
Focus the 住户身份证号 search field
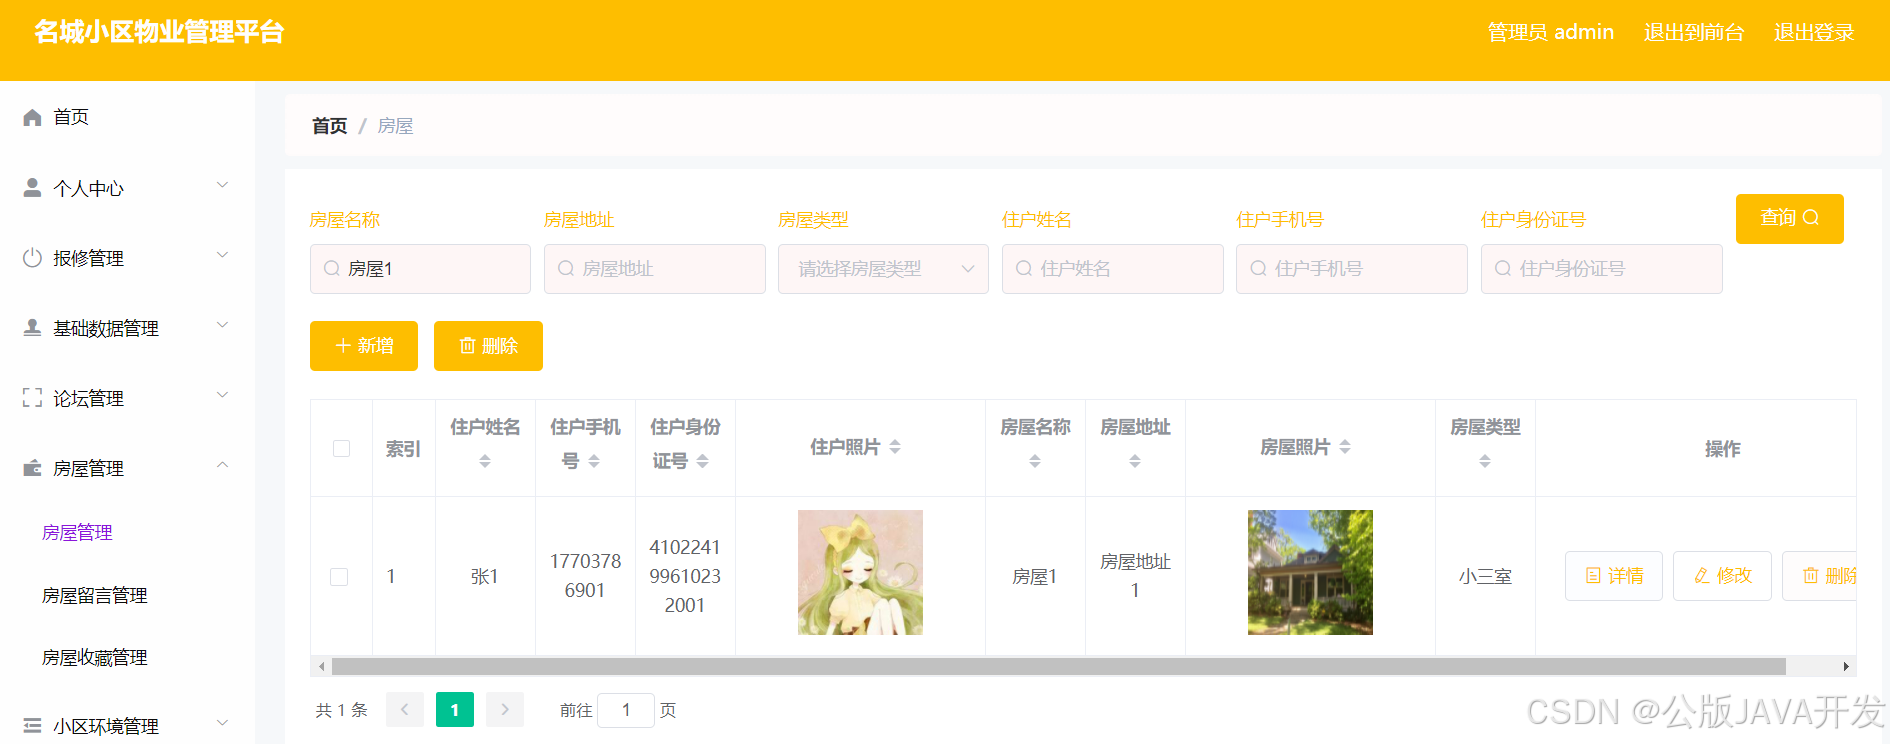[1602, 269]
